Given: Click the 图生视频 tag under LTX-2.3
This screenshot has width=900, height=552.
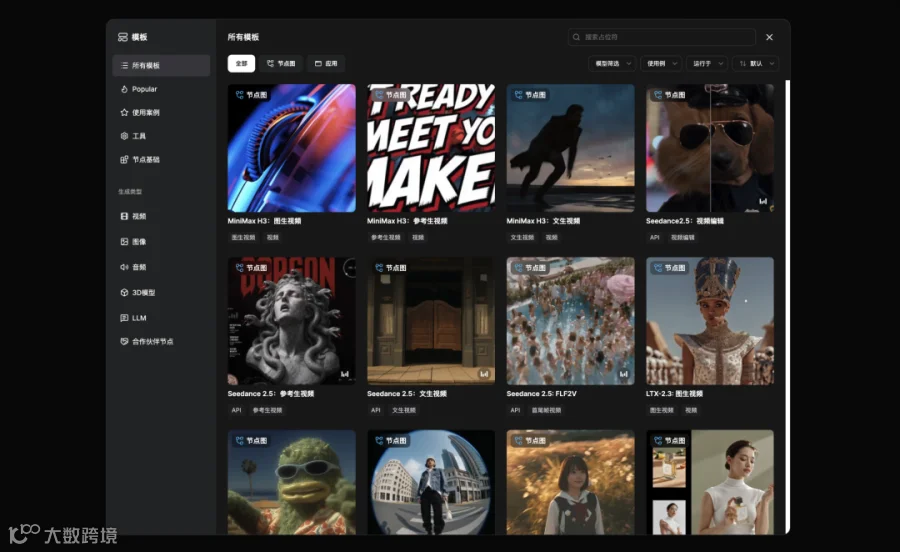Looking at the screenshot, I should [x=661, y=410].
